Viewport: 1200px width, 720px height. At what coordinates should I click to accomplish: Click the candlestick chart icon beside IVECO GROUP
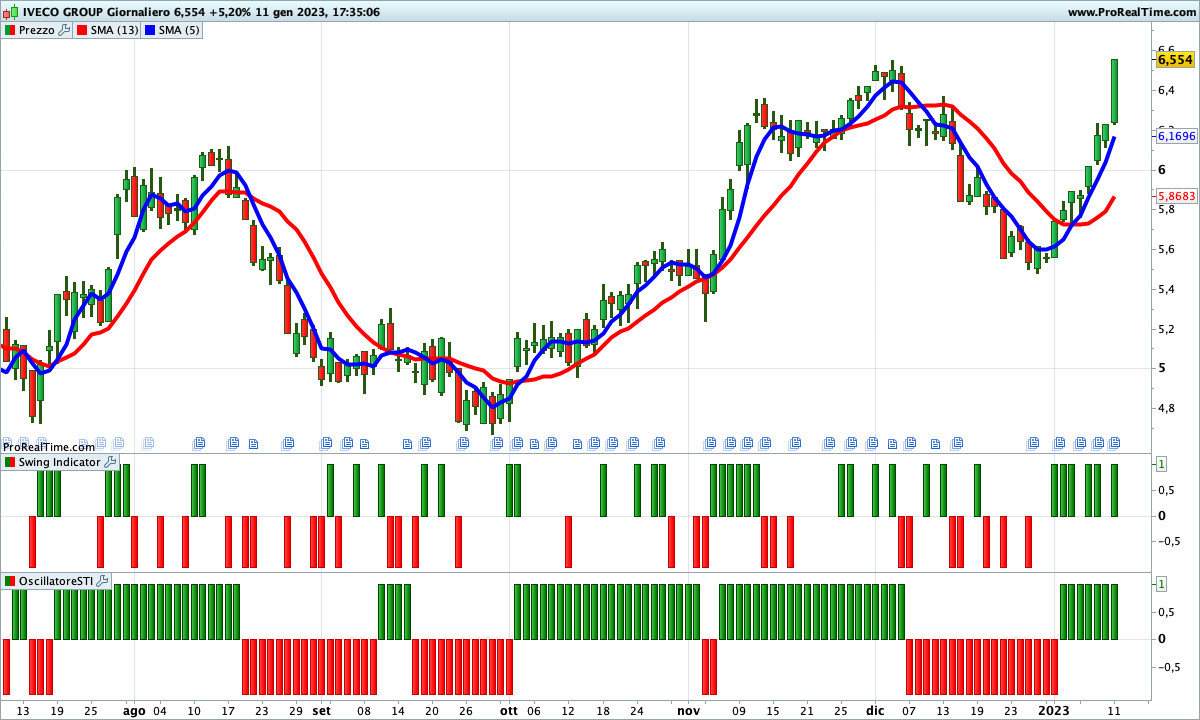pos(9,12)
